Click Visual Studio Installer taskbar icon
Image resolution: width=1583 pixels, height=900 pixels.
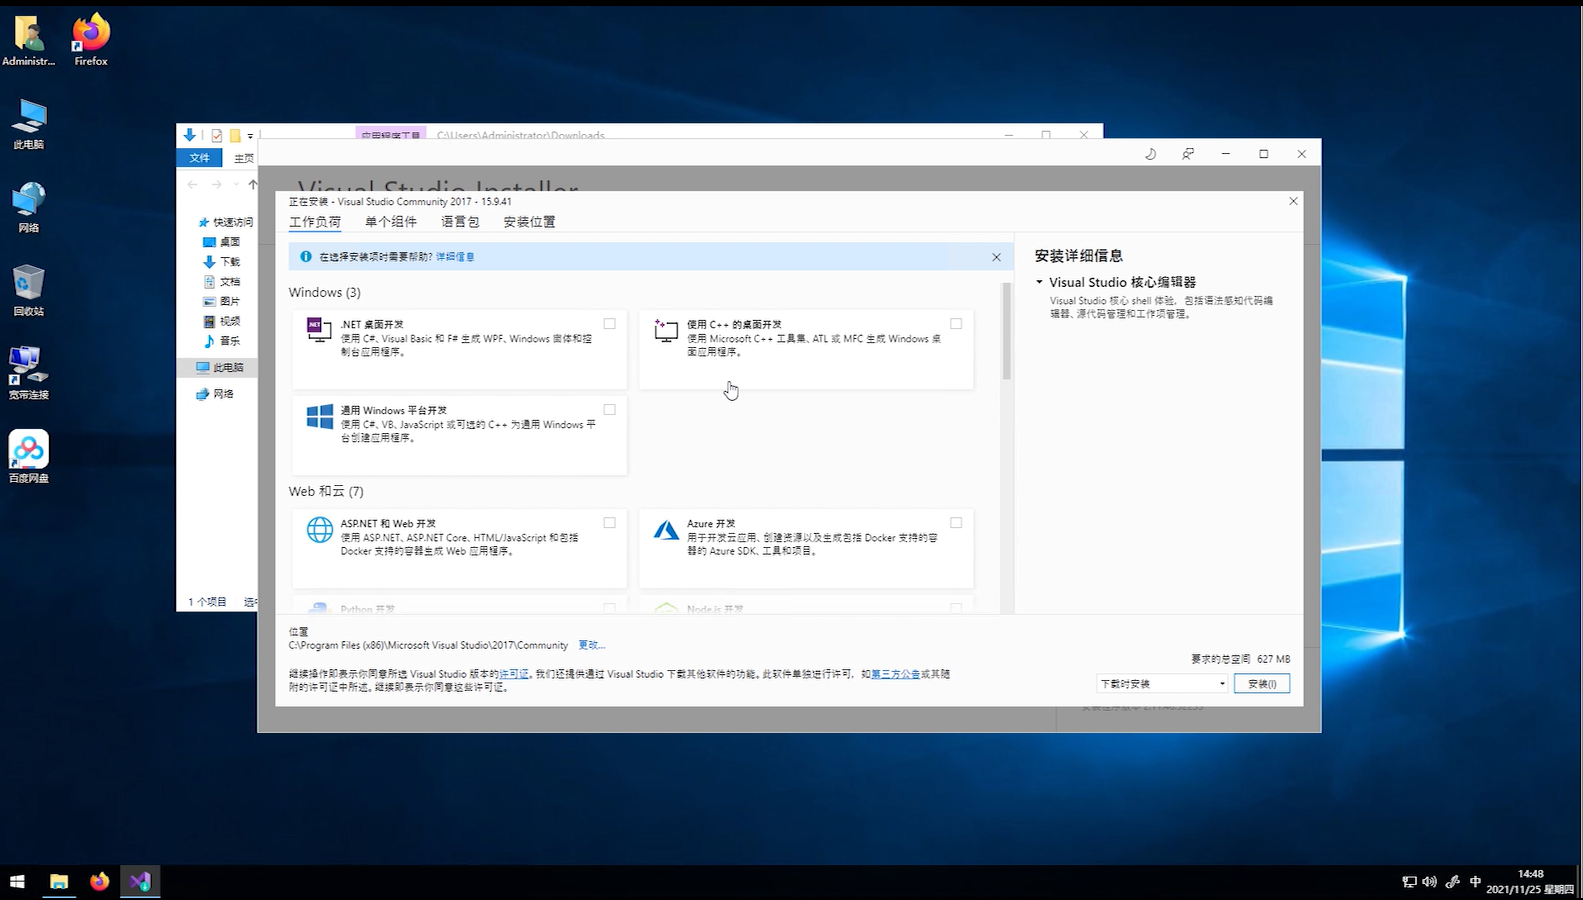coord(140,881)
